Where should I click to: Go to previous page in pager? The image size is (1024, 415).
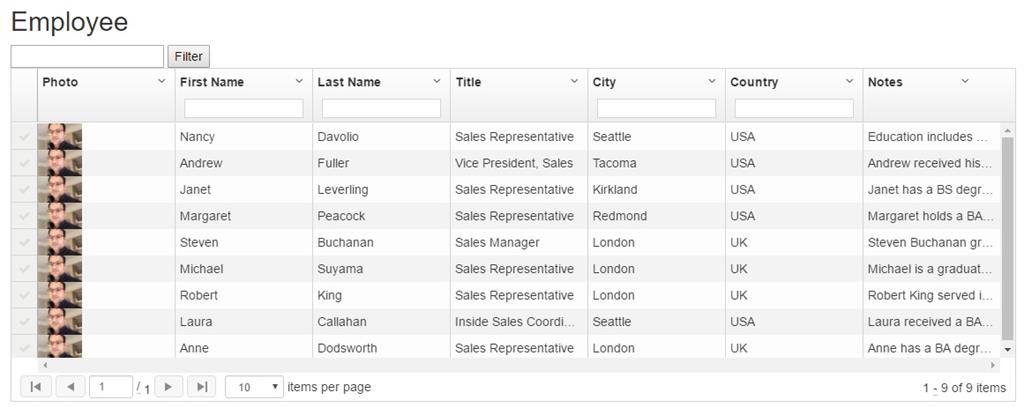click(70, 387)
